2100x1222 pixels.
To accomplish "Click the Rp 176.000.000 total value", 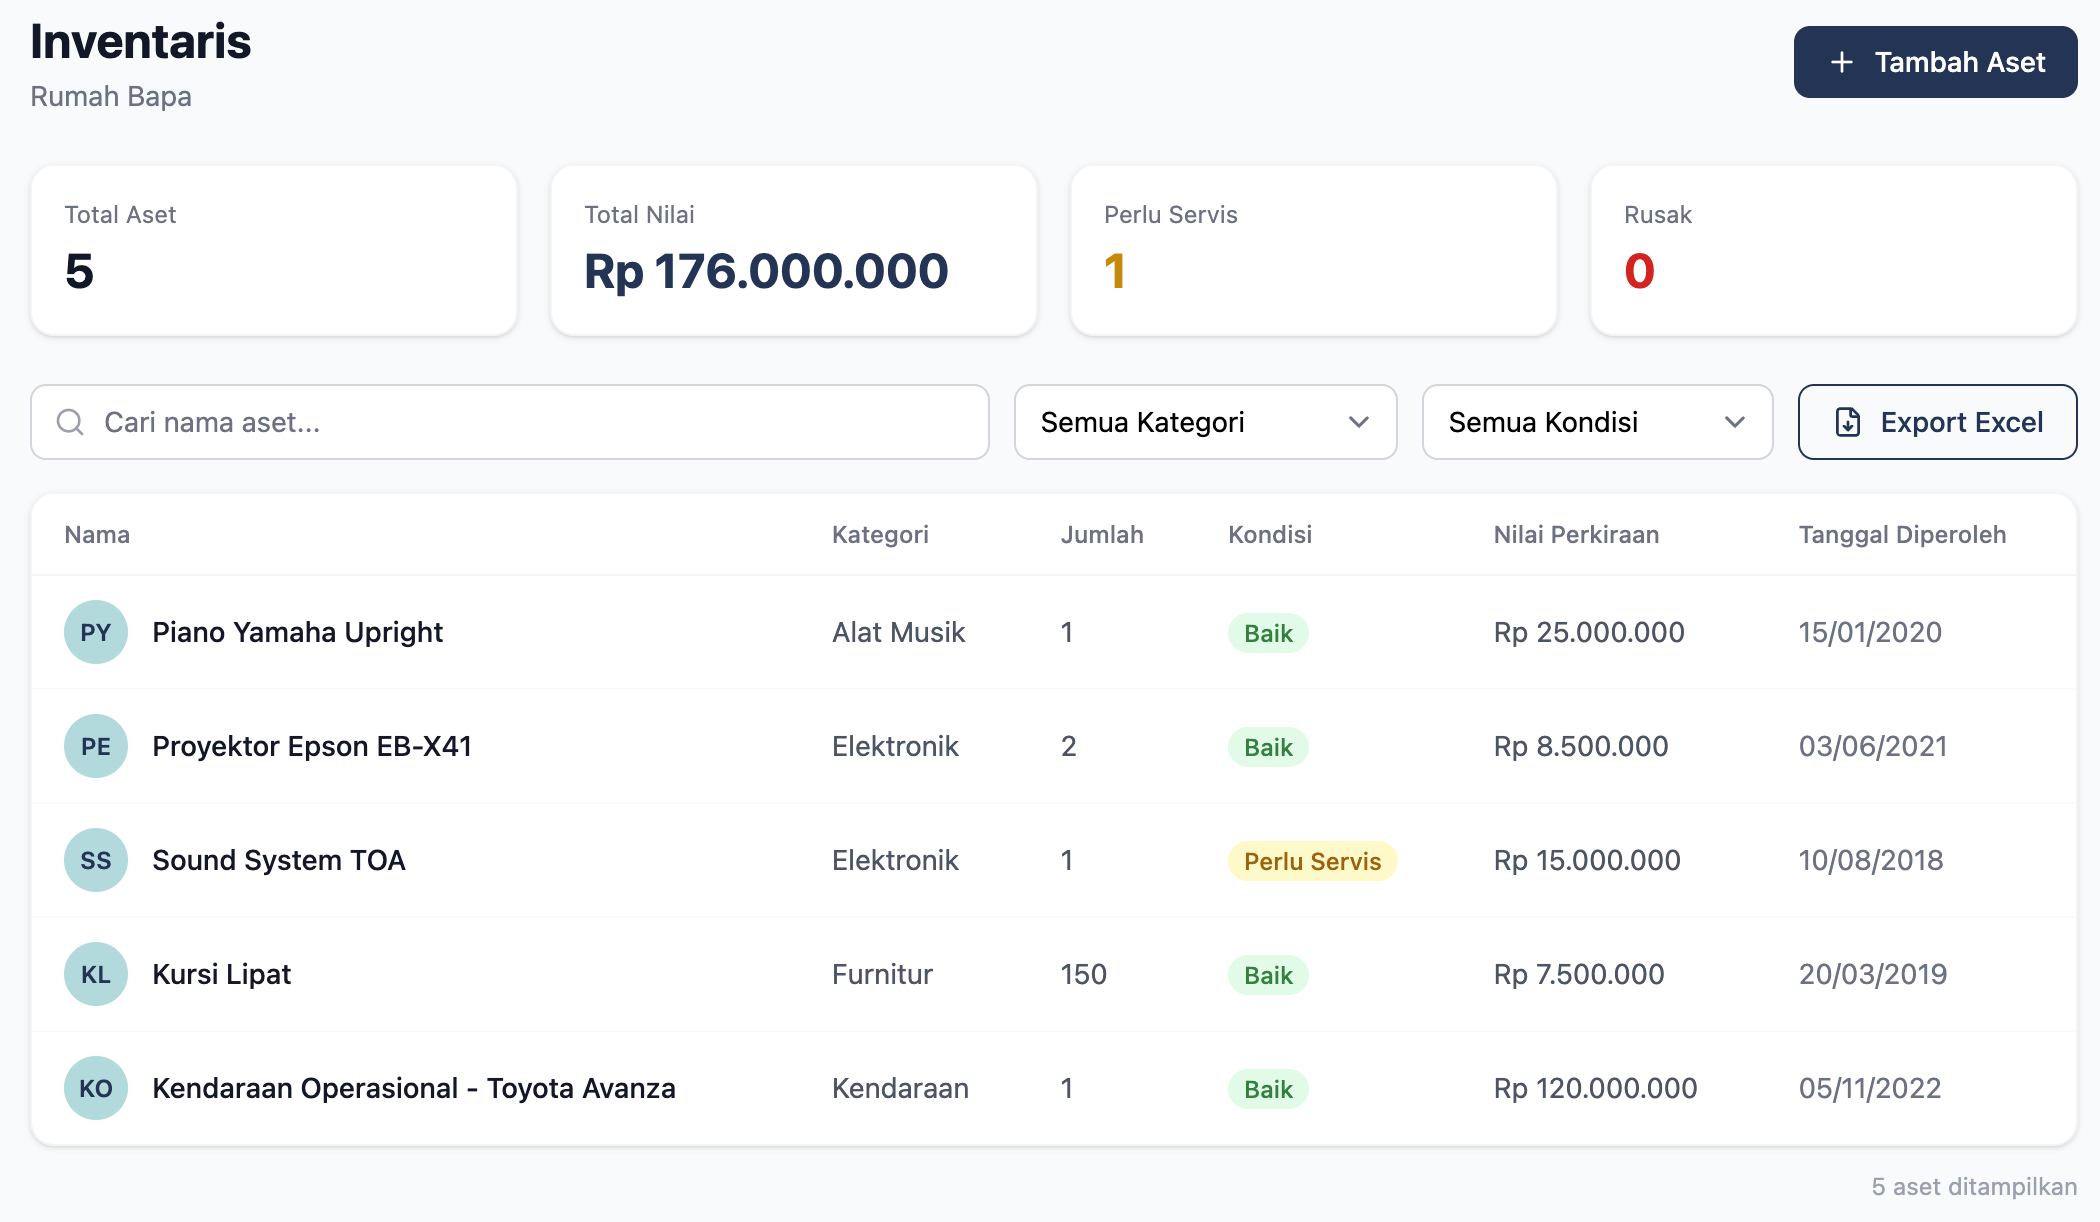I will (766, 271).
